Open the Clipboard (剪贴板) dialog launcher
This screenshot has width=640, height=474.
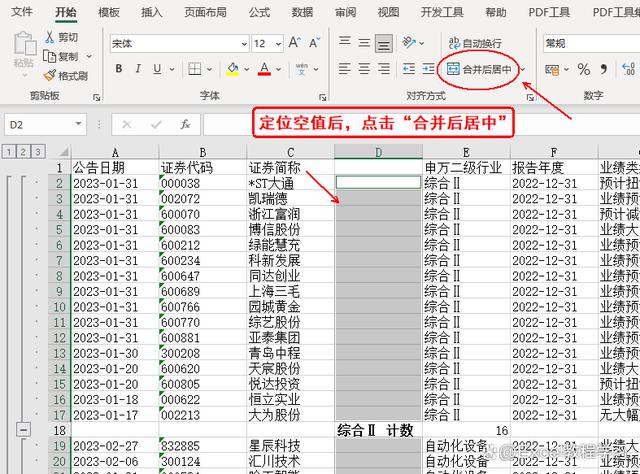pyautogui.click(x=96, y=97)
